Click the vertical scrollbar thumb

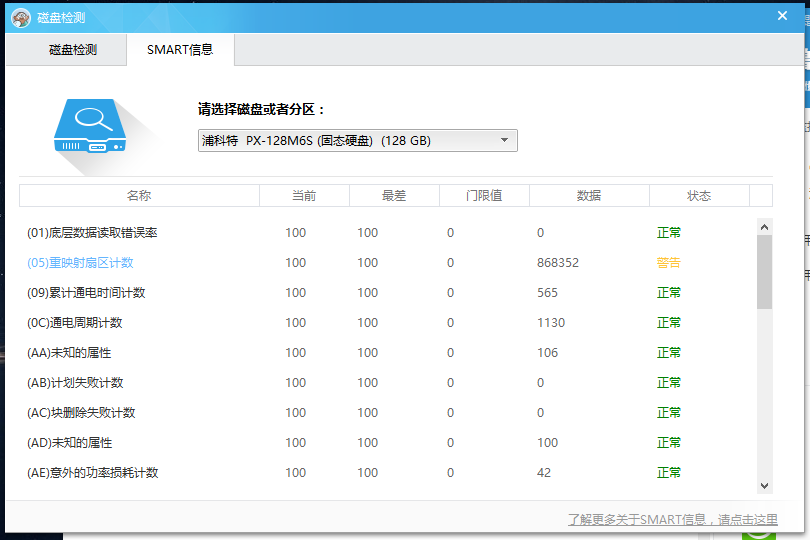coord(764,272)
